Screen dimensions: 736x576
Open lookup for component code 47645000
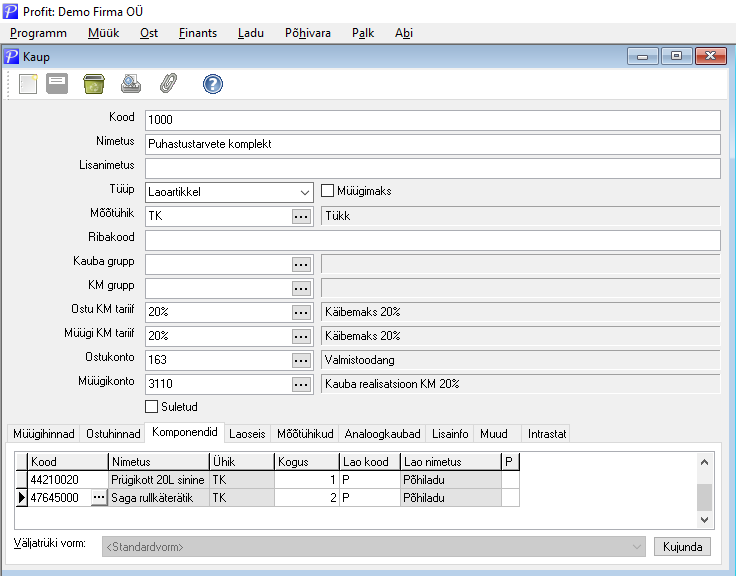tap(99, 498)
